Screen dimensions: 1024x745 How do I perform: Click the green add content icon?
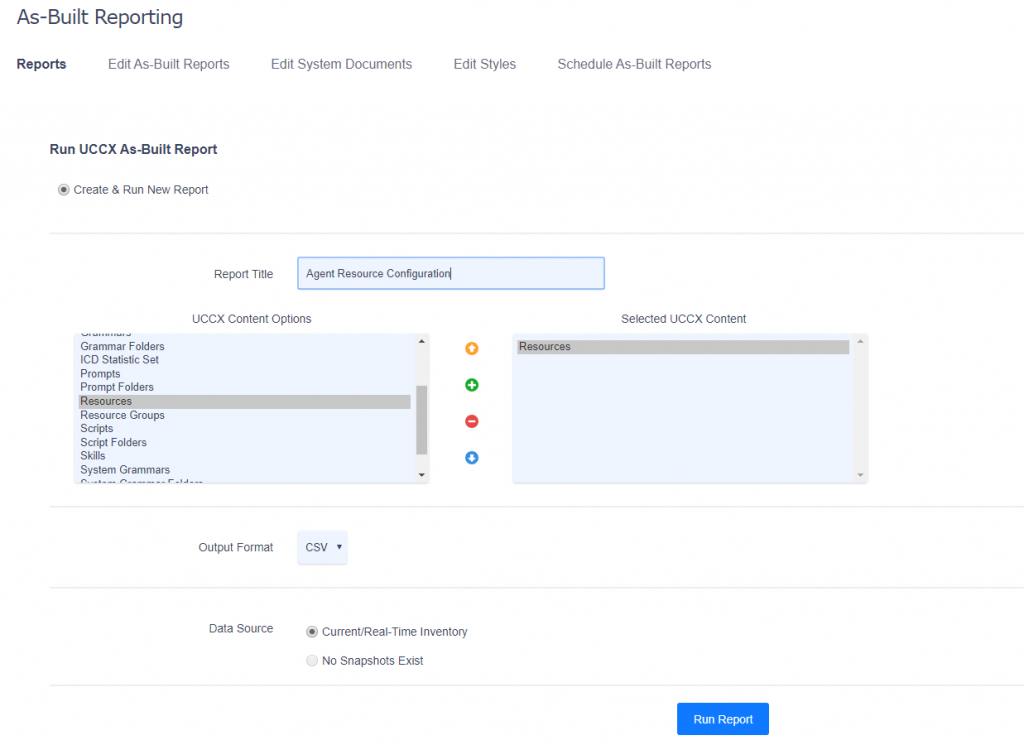472,385
